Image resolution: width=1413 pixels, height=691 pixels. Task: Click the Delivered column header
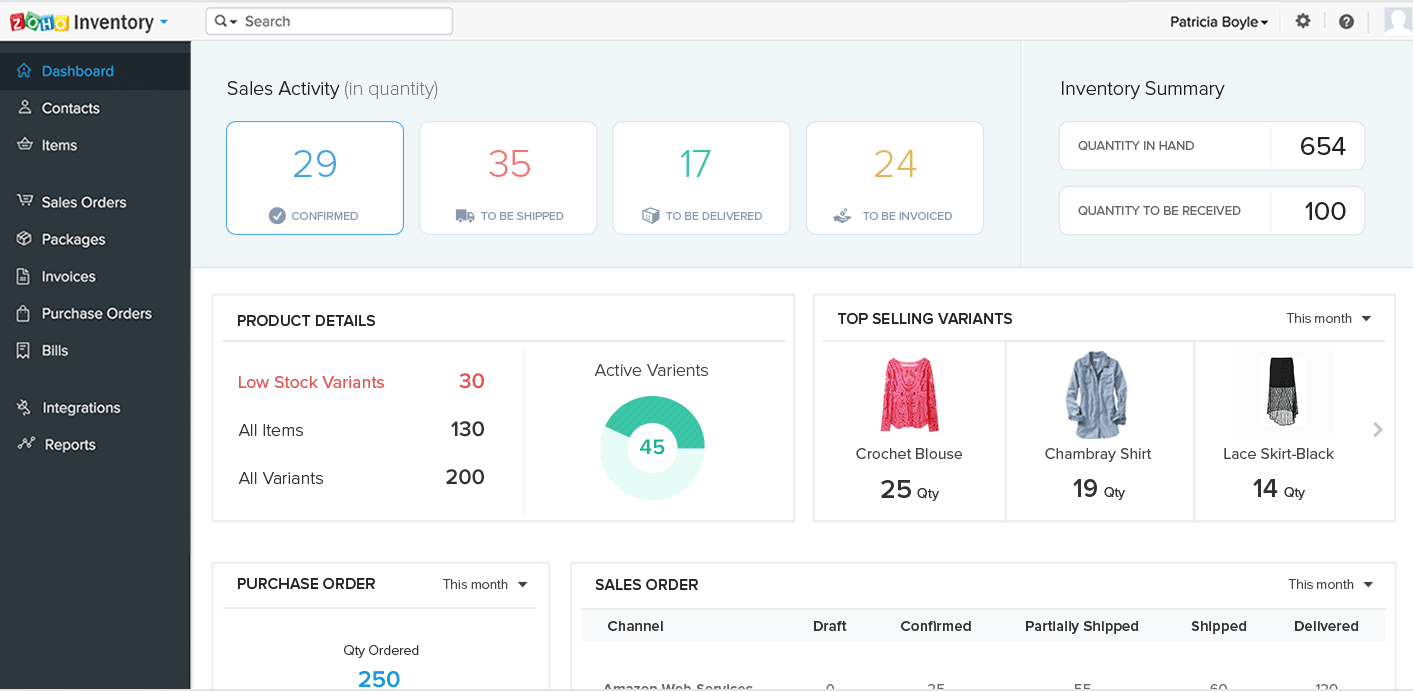tap(1326, 626)
